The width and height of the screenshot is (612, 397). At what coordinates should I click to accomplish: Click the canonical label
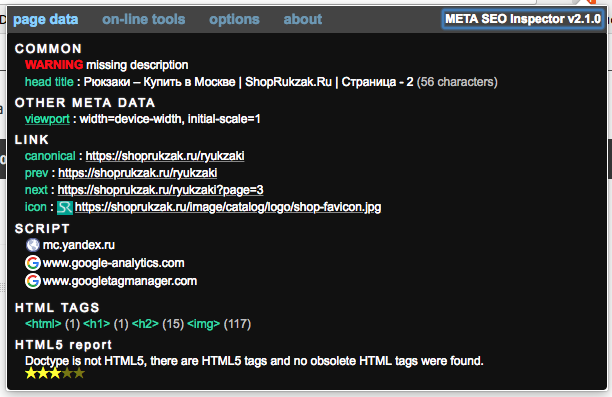coord(50,156)
